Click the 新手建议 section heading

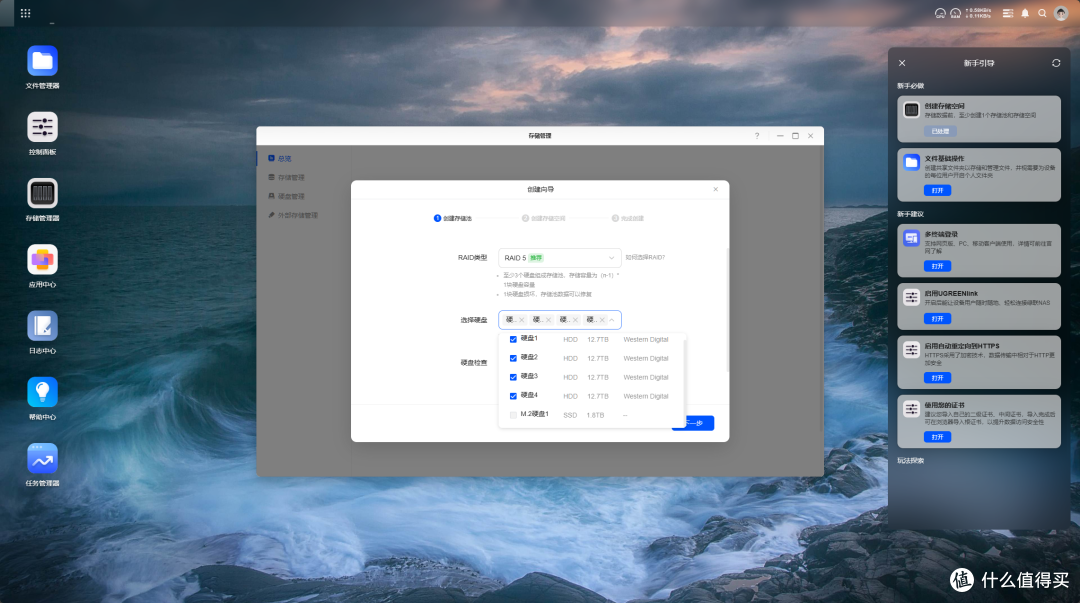[911, 214]
